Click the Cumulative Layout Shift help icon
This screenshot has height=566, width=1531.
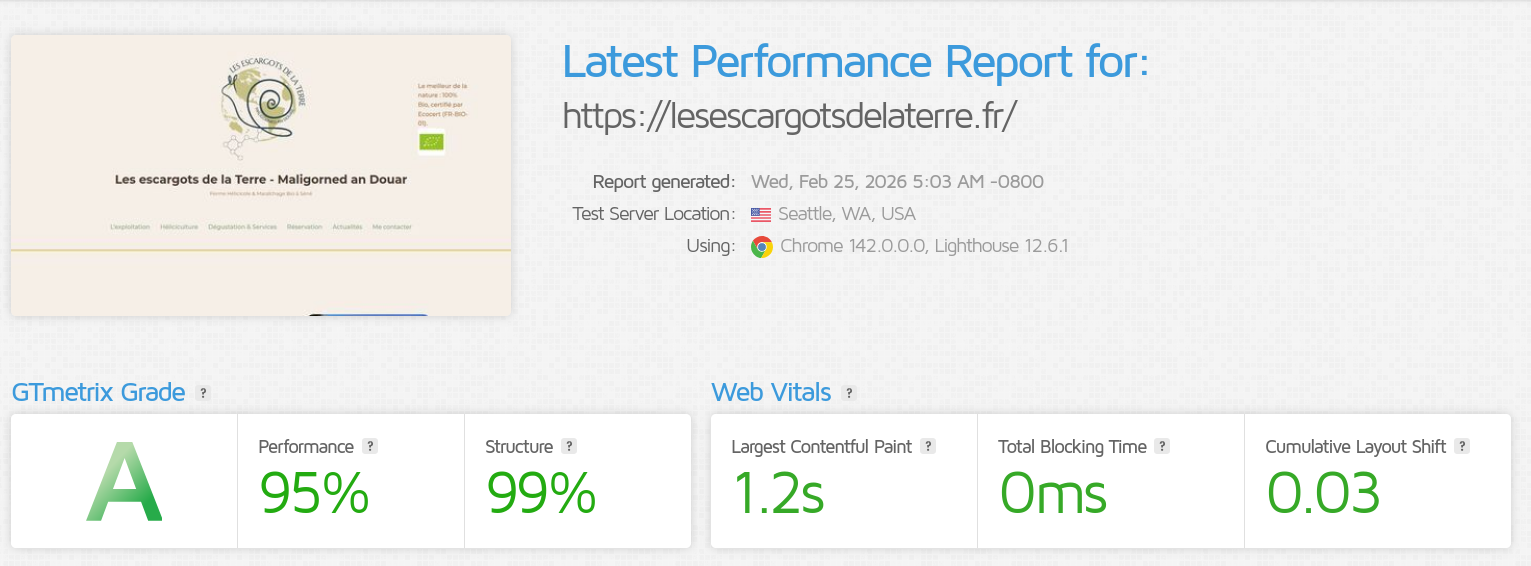[1462, 447]
